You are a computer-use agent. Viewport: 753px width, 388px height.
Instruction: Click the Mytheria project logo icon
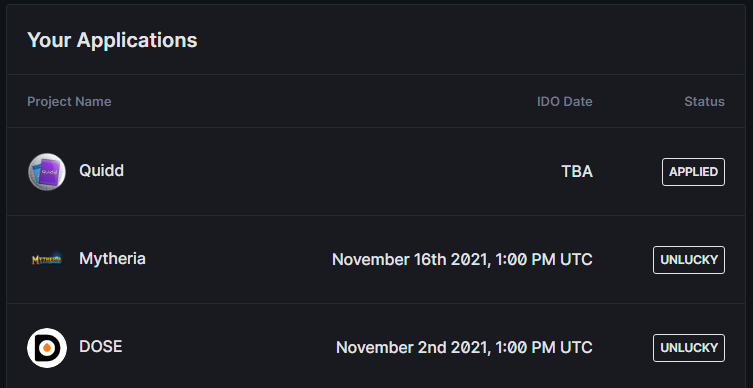point(47,260)
